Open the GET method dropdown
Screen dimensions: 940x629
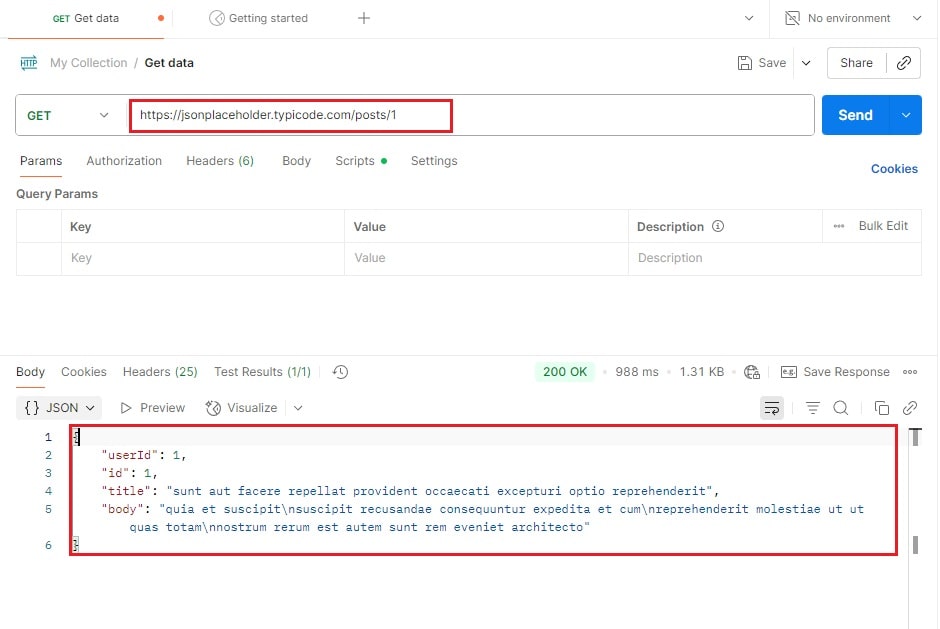[68, 115]
